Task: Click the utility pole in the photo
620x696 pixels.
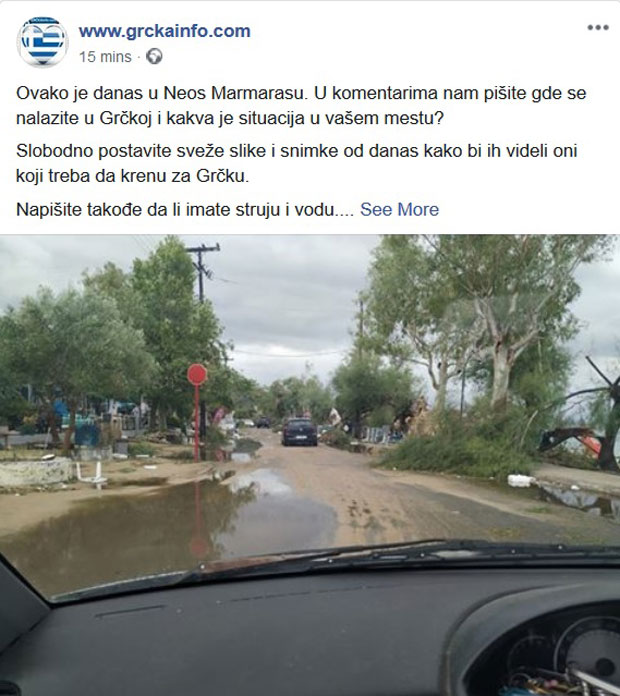Action: [x=202, y=273]
